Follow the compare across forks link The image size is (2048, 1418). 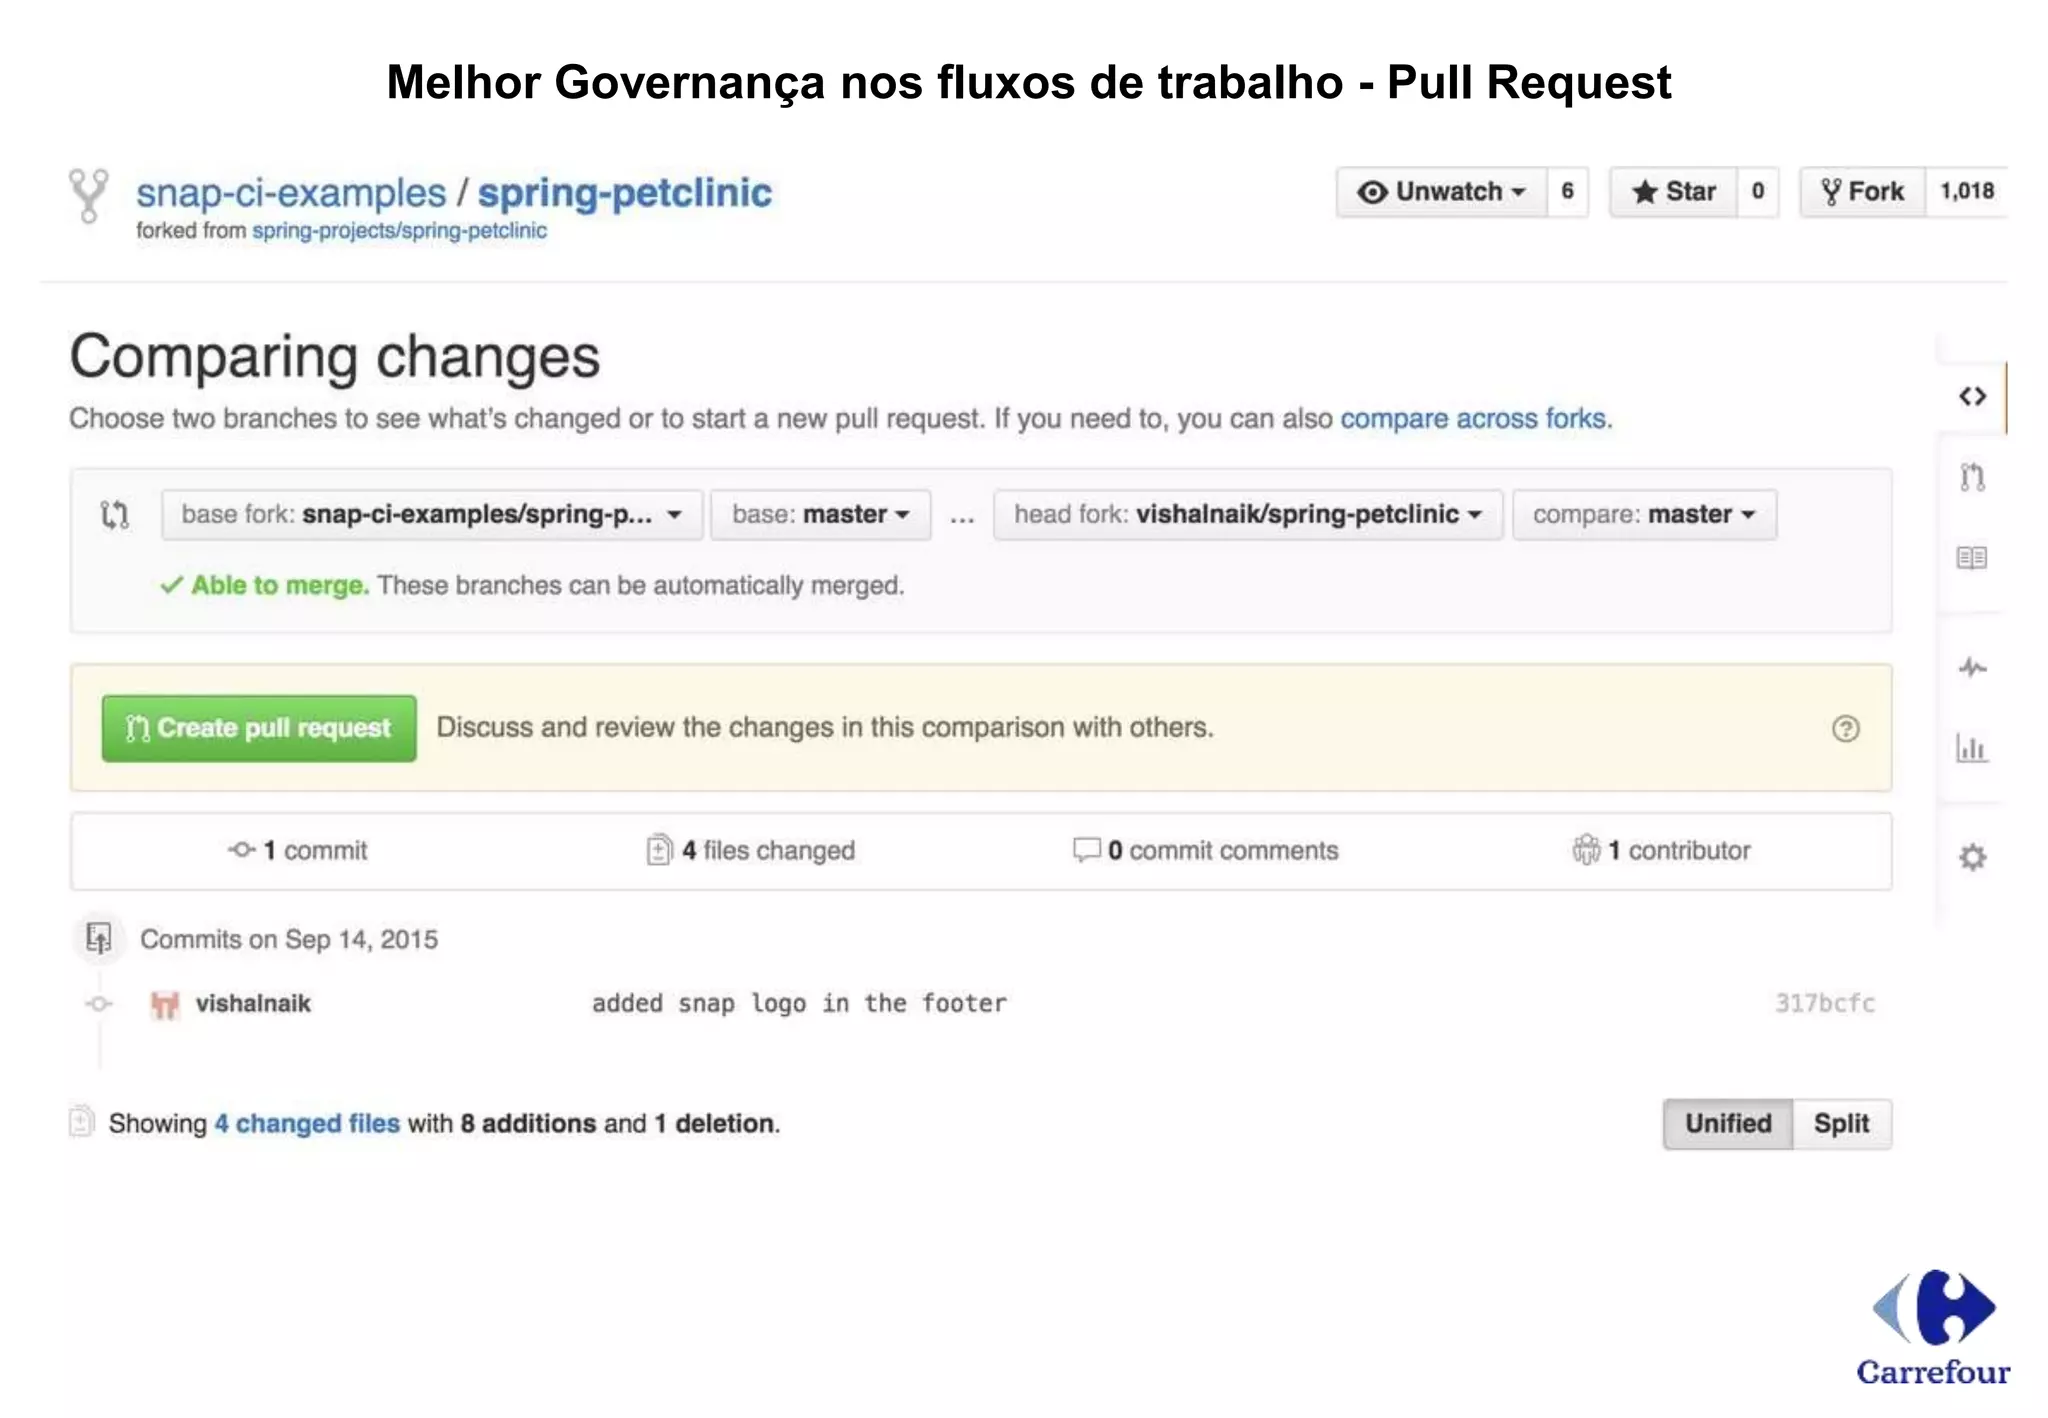click(1474, 419)
